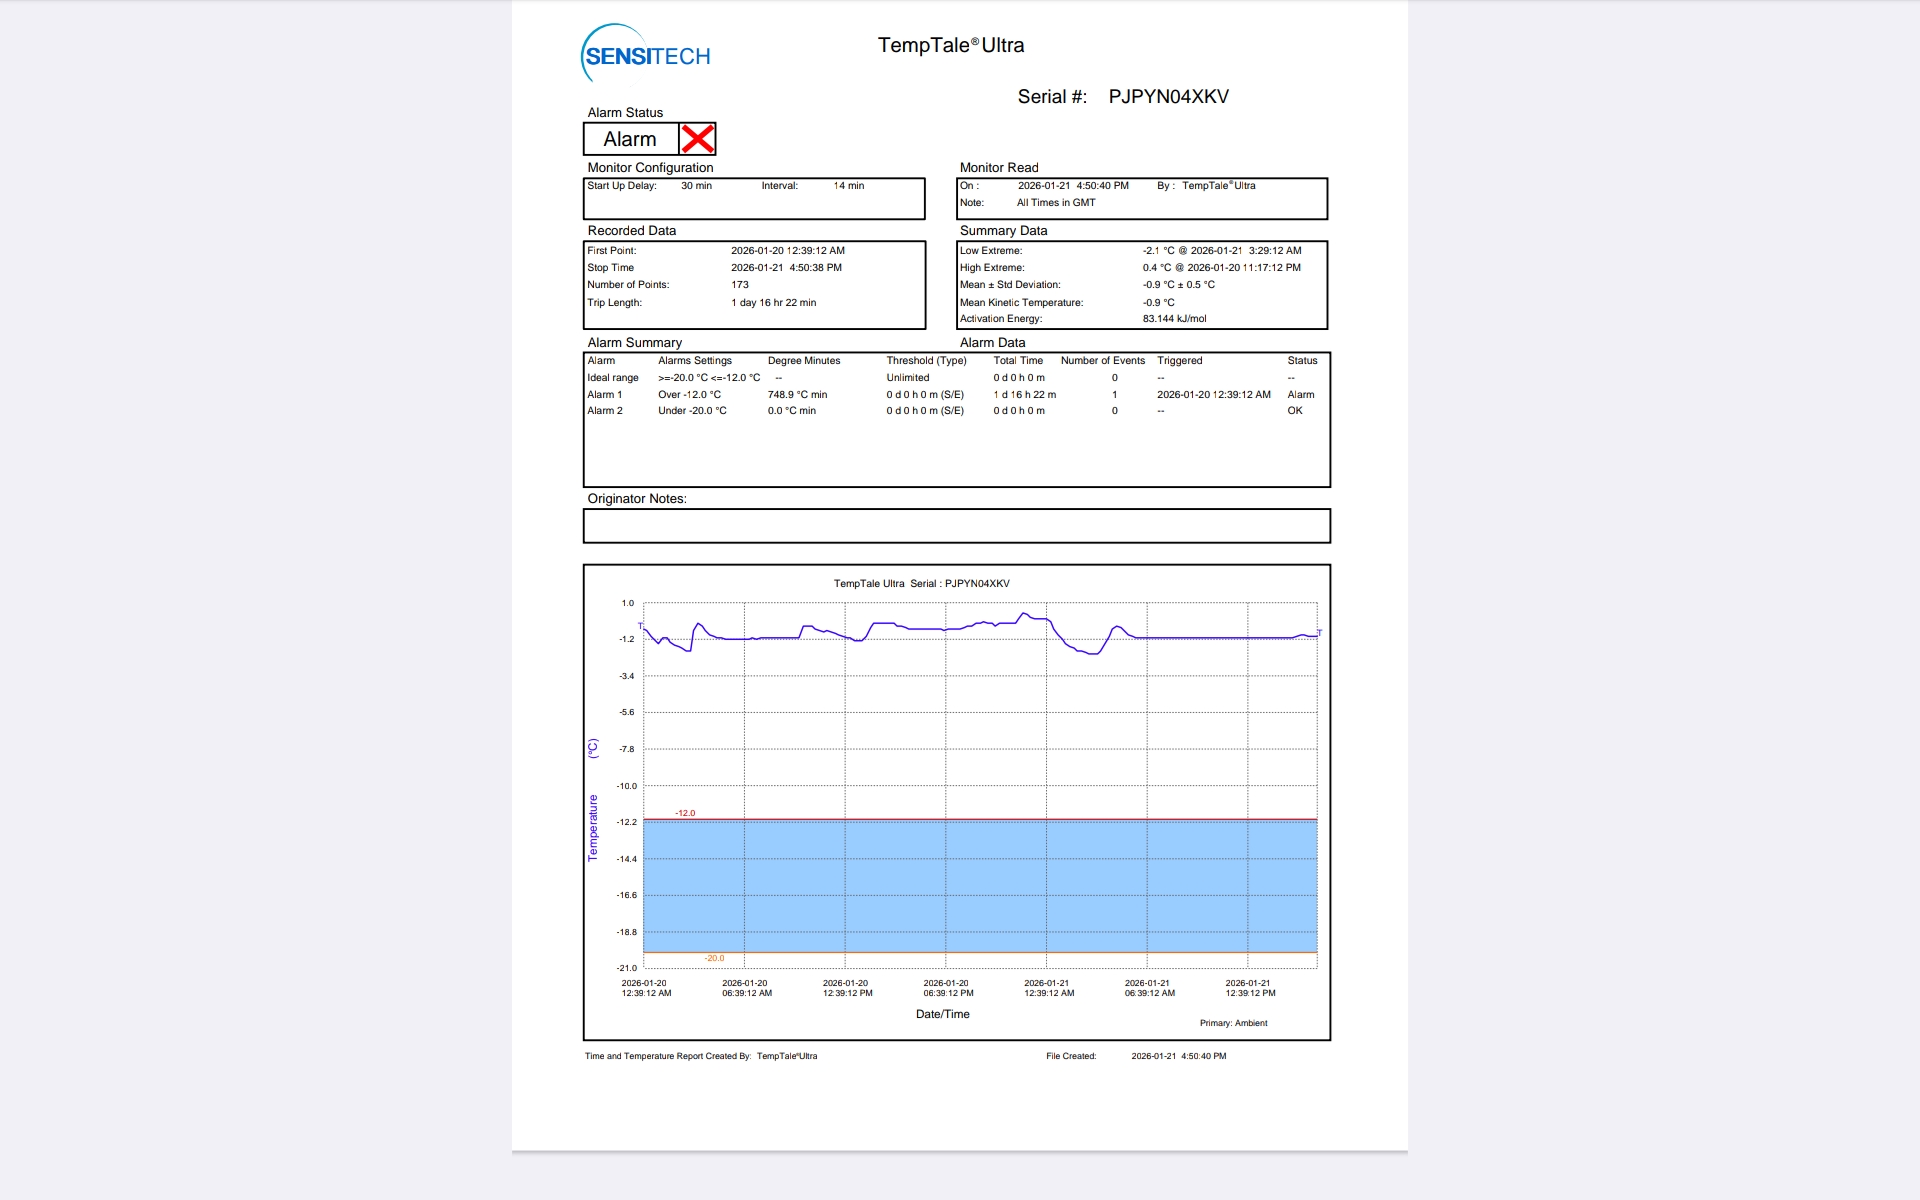Click the Sensitech logo

[646, 54]
